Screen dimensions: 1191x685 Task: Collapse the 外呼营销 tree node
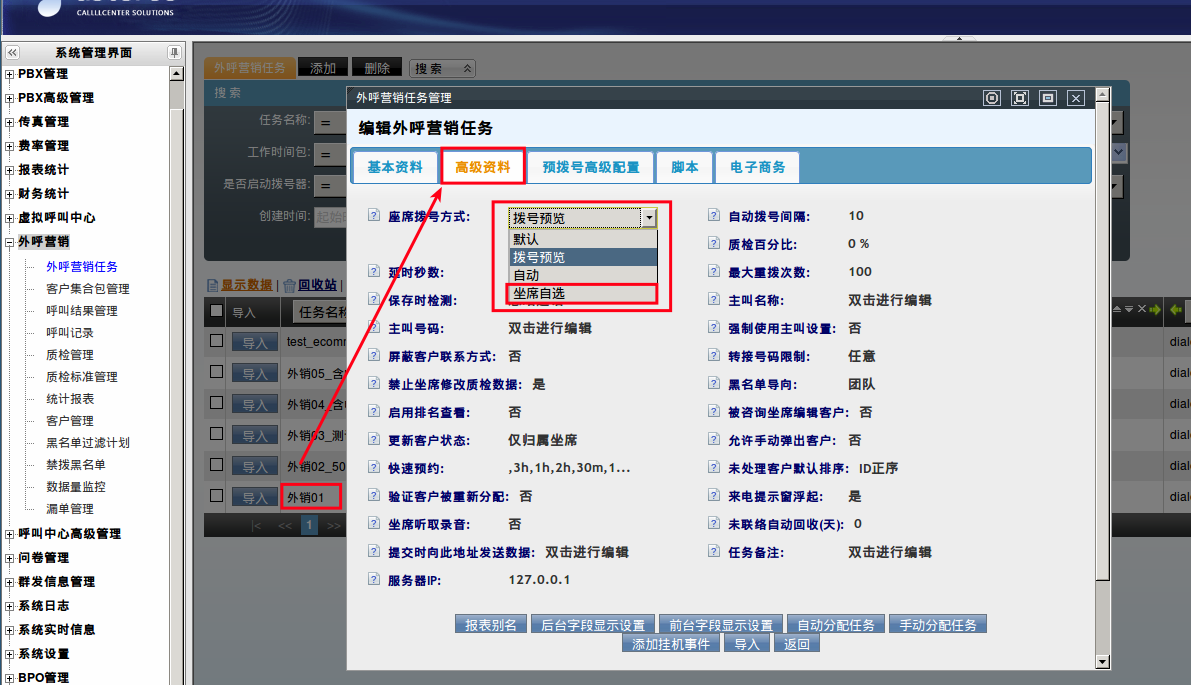coord(10,242)
